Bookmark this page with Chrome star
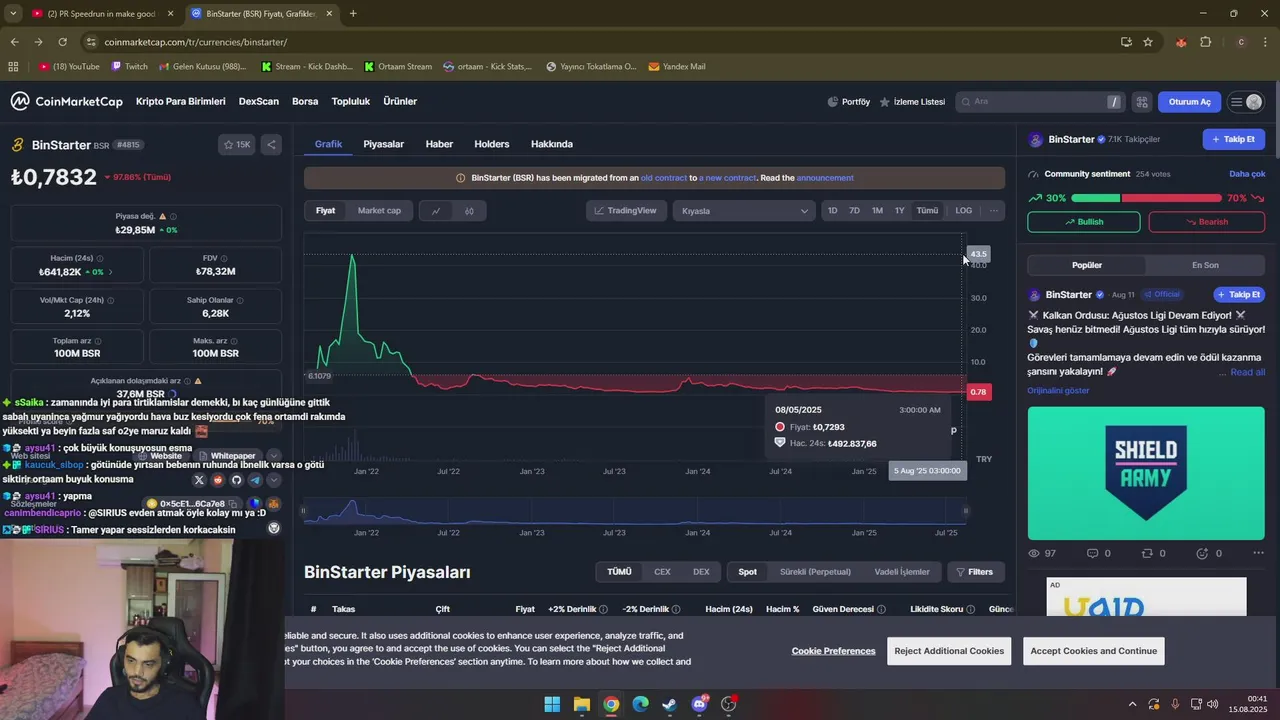 [x=1148, y=42]
